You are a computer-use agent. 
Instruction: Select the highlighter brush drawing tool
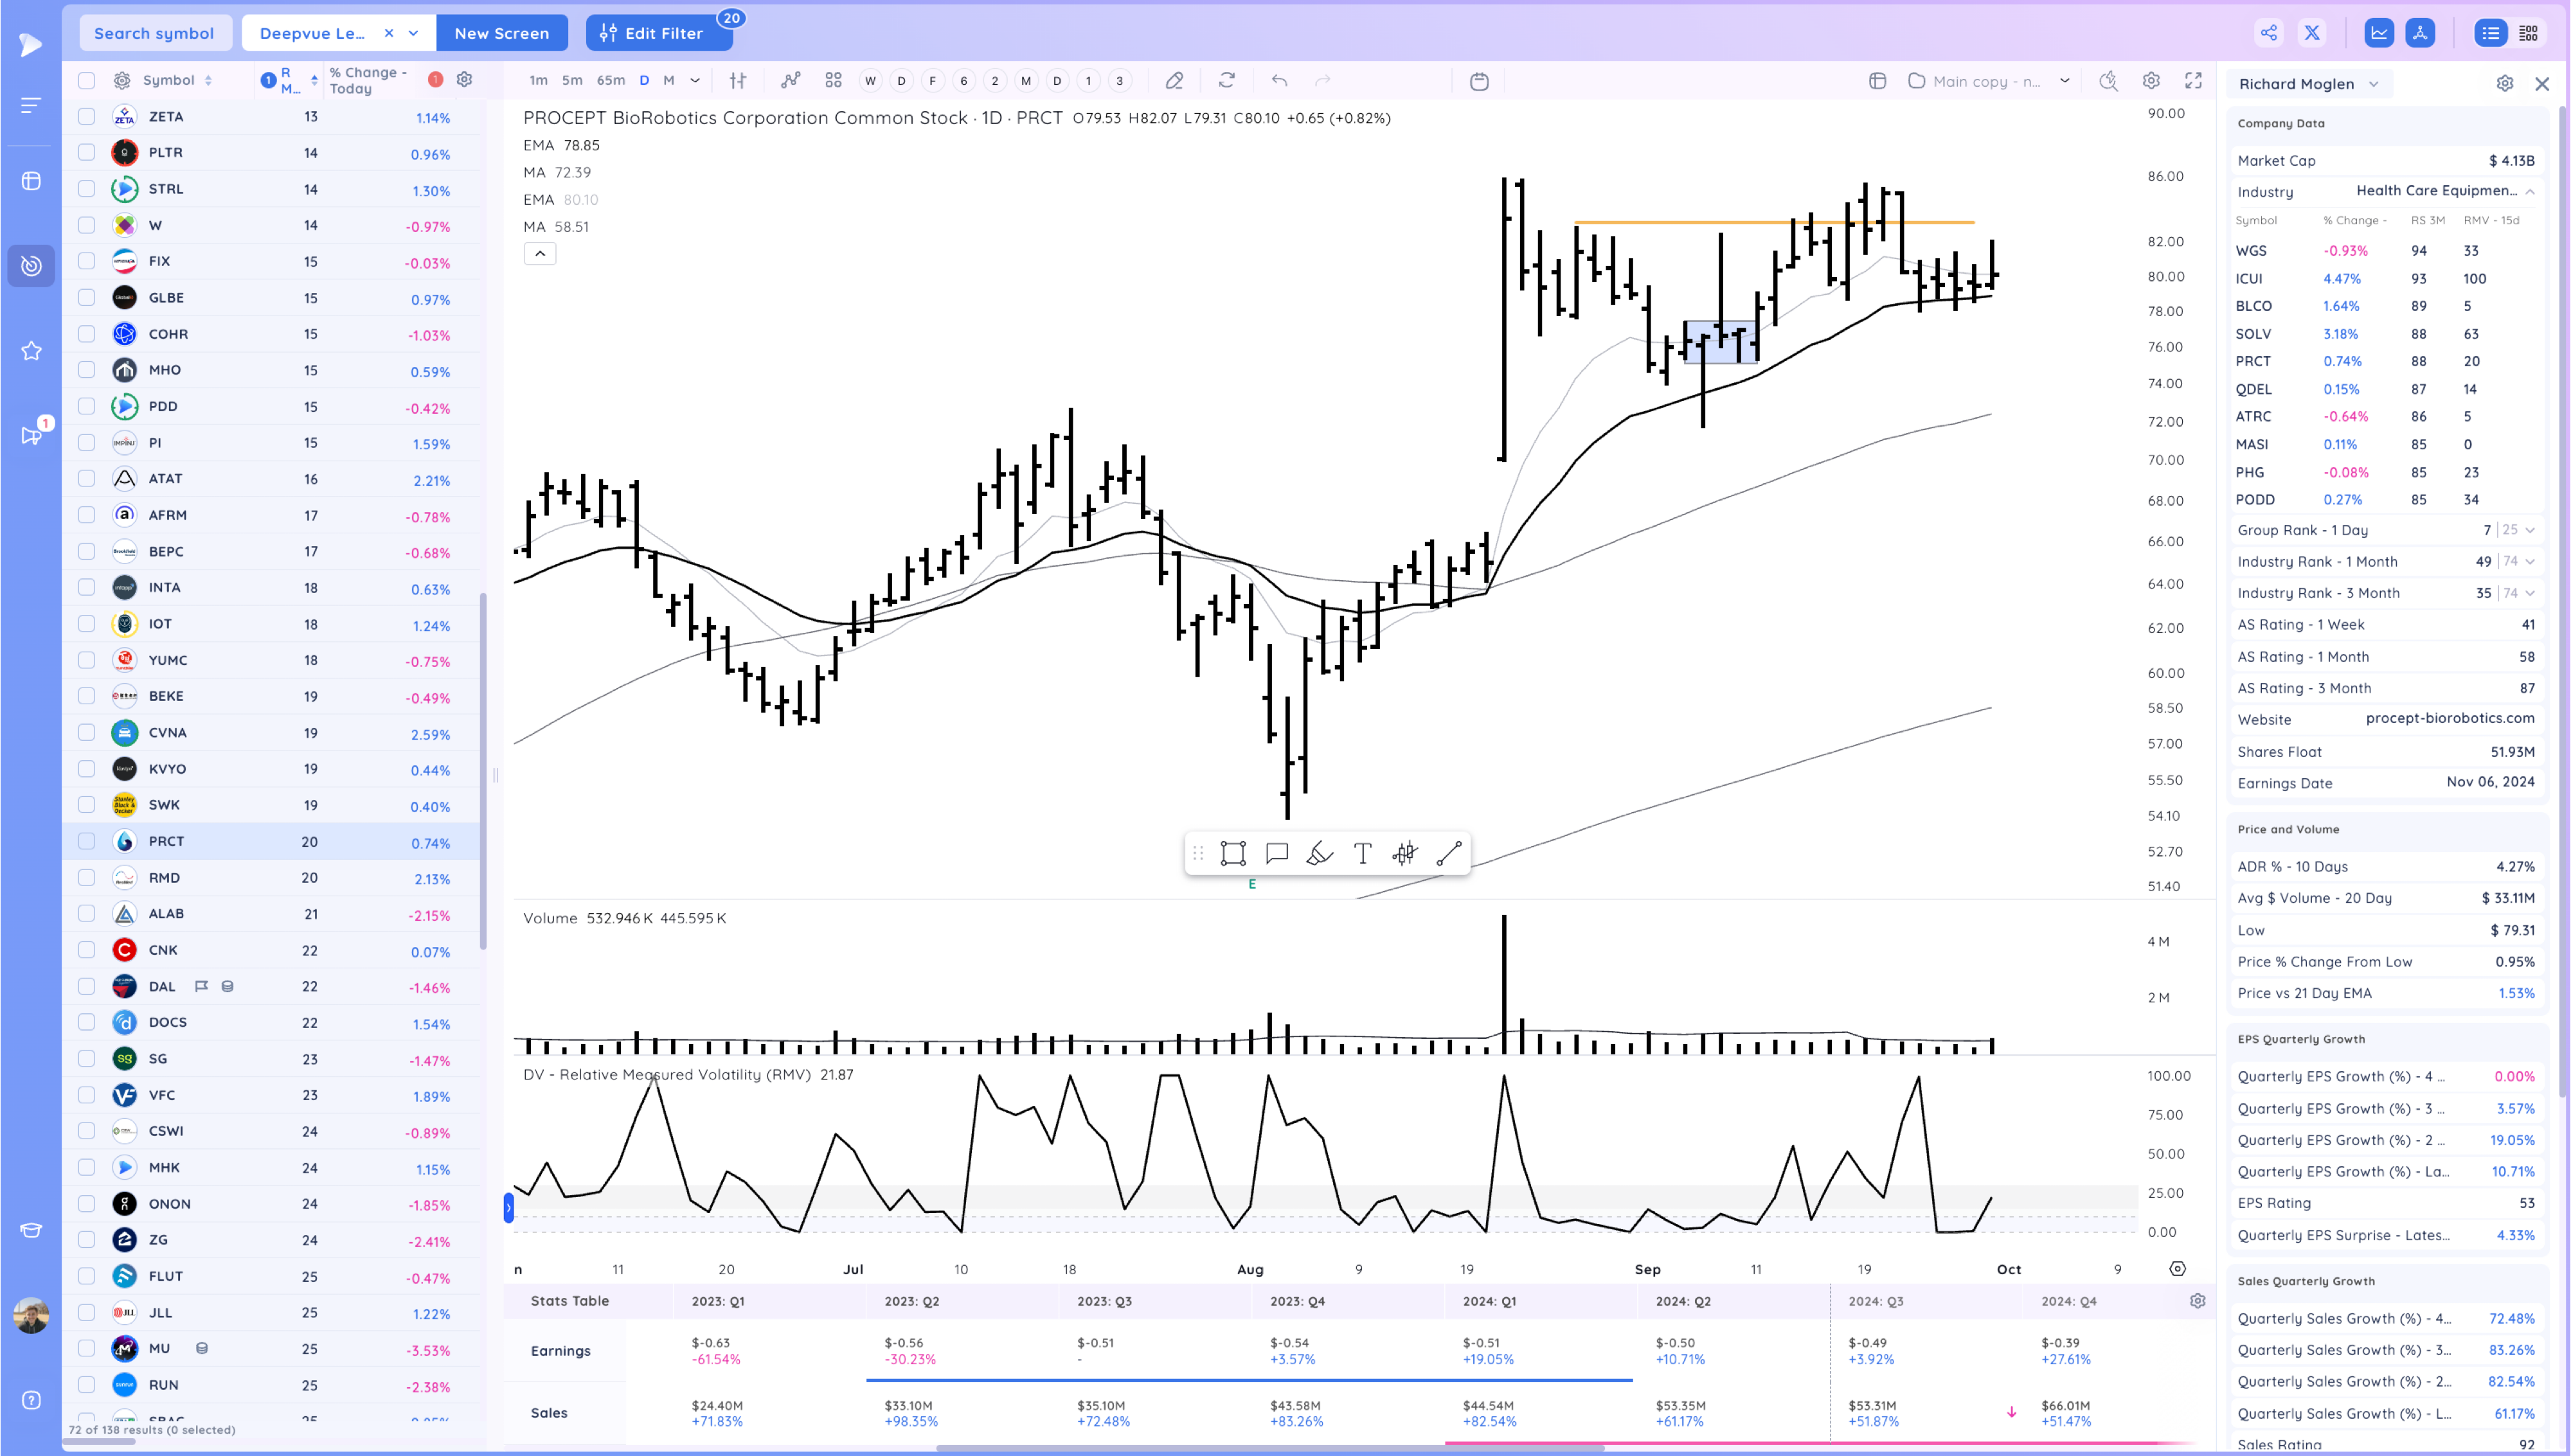[1319, 853]
